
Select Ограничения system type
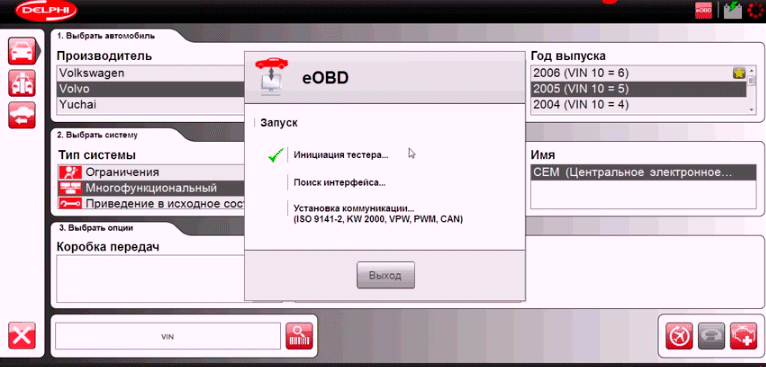click(x=151, y=173)
